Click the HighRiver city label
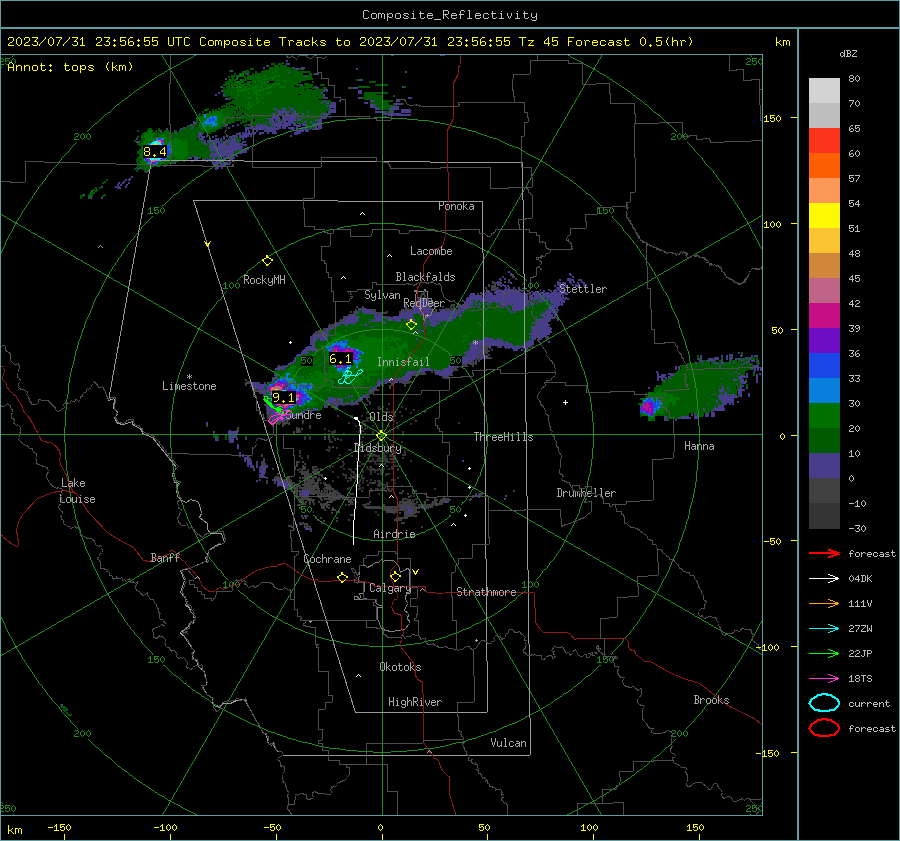The width and height of the screenshot is (900, 841). 415,702
